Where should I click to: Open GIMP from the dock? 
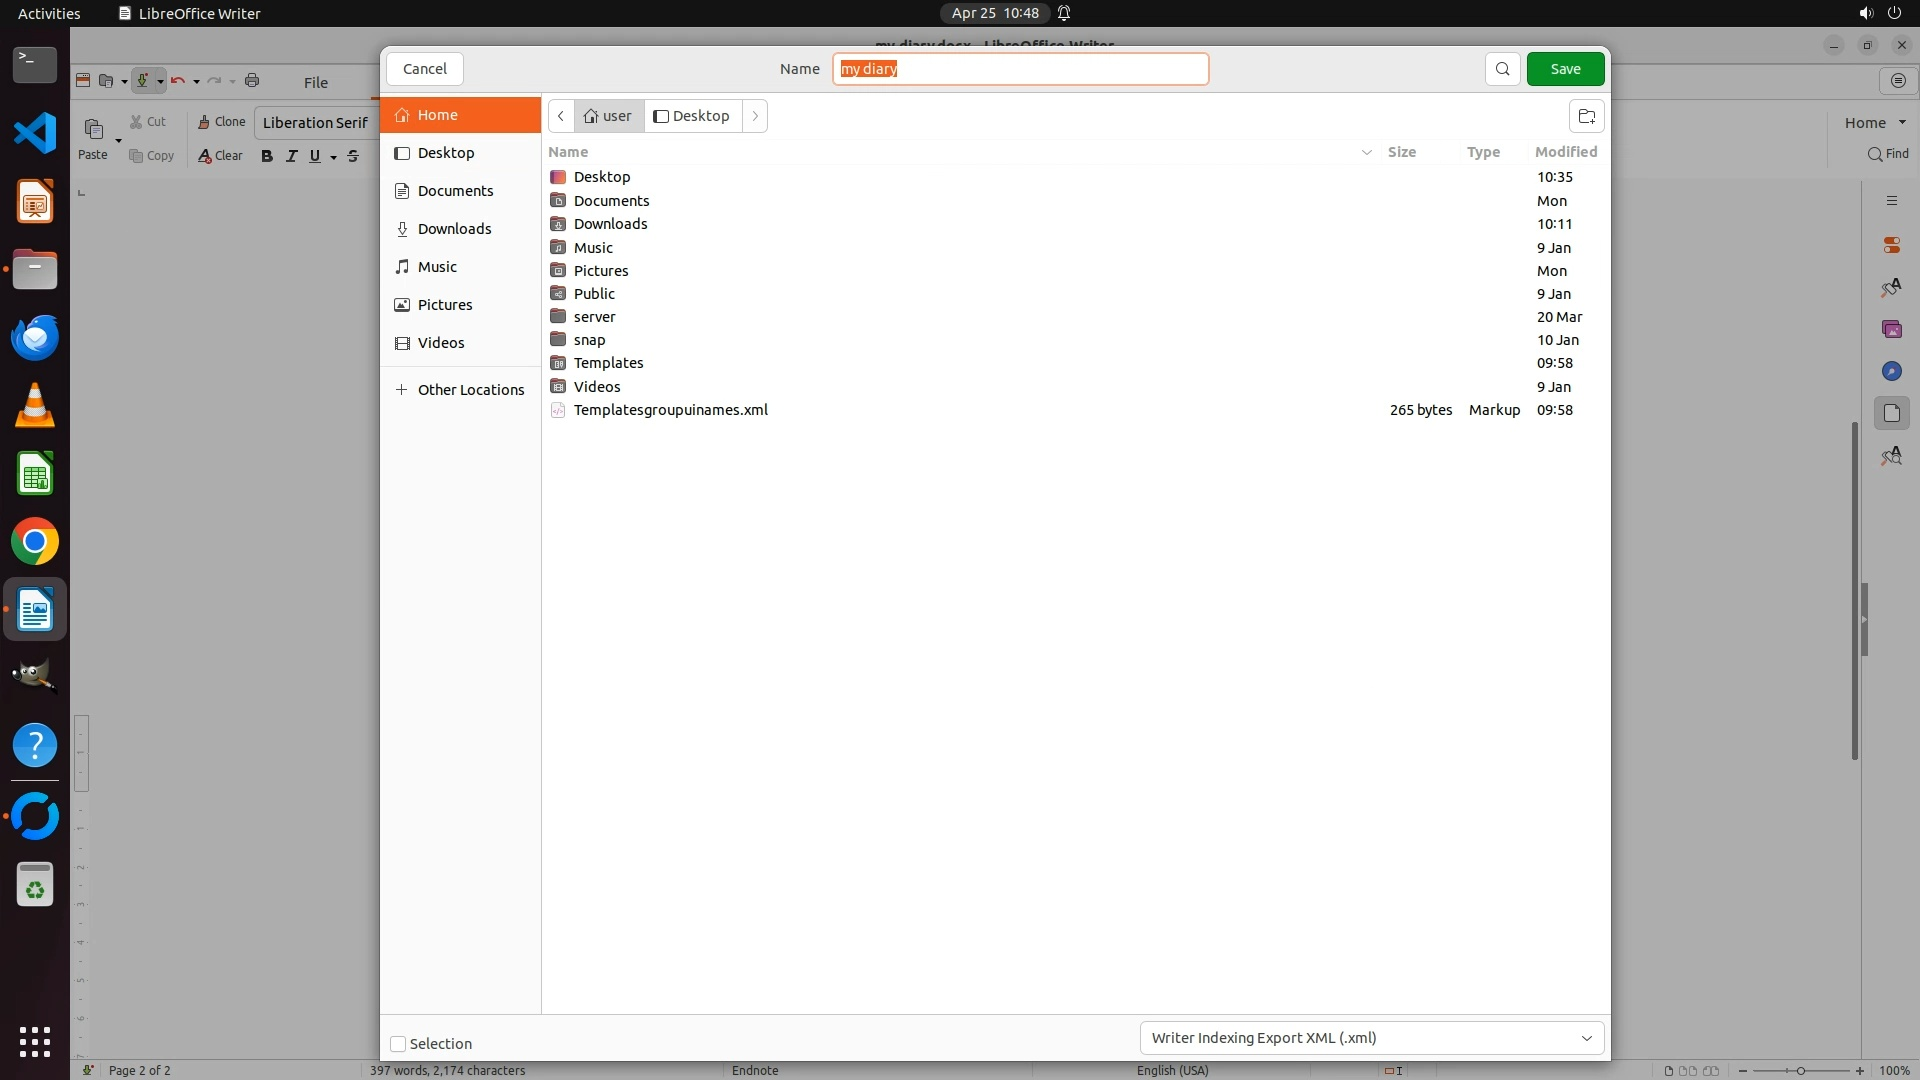point(35,676)
